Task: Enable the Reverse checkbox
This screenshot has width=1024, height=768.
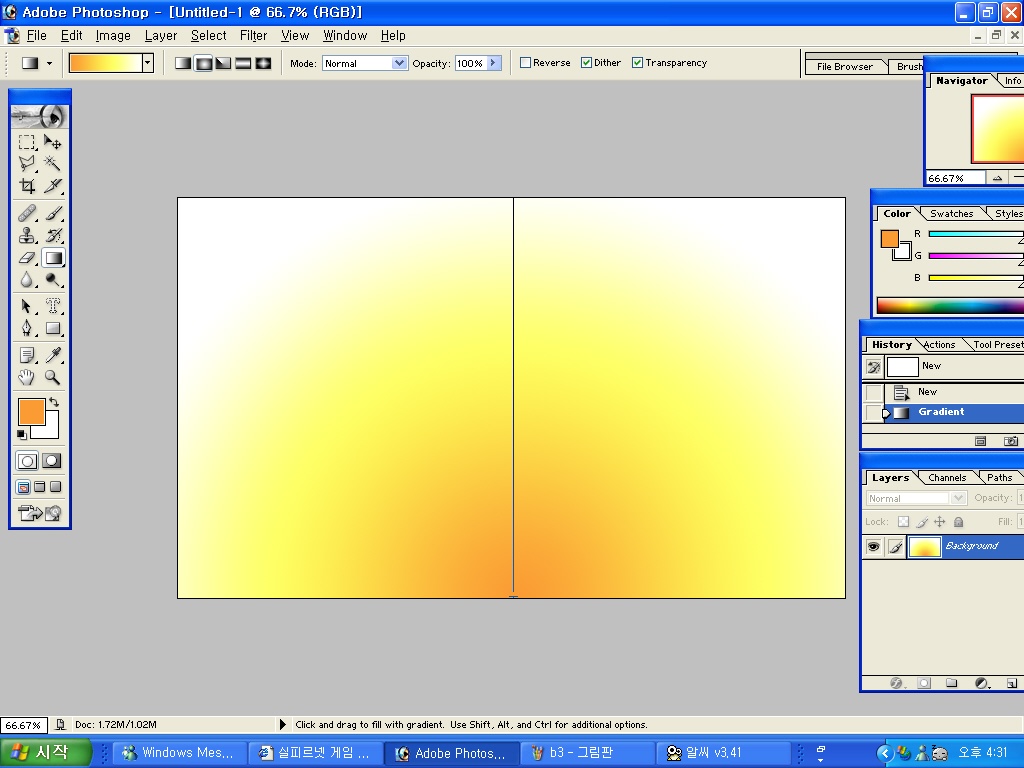Action: point(526,63)
